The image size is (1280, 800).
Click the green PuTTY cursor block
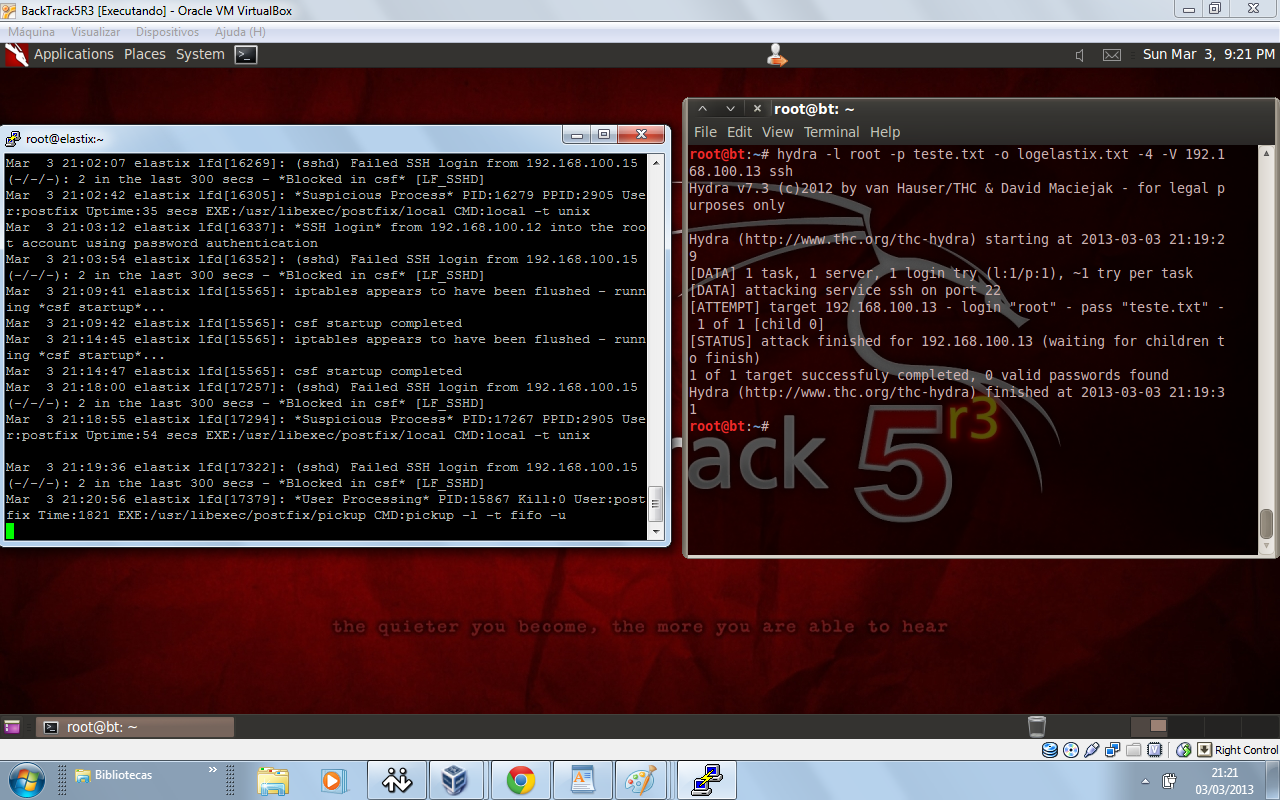[10, 531]
